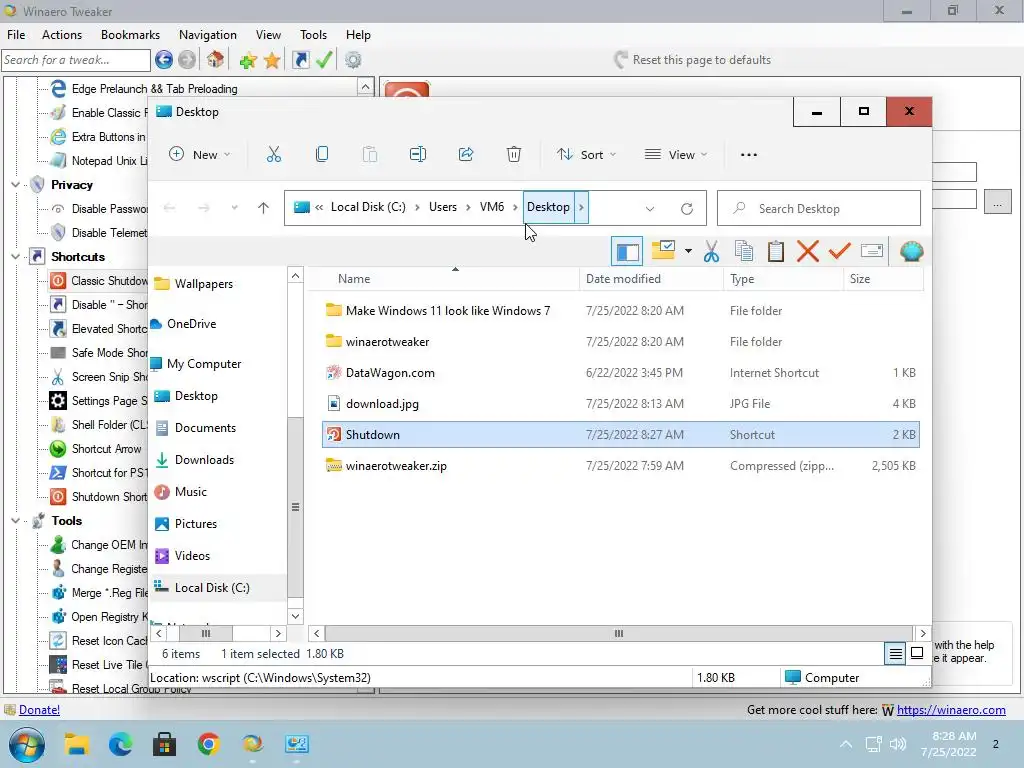Click Users in the address breadcrumb
The width and height of the screenshot is (1024, 768).
(x=443, y=207)
